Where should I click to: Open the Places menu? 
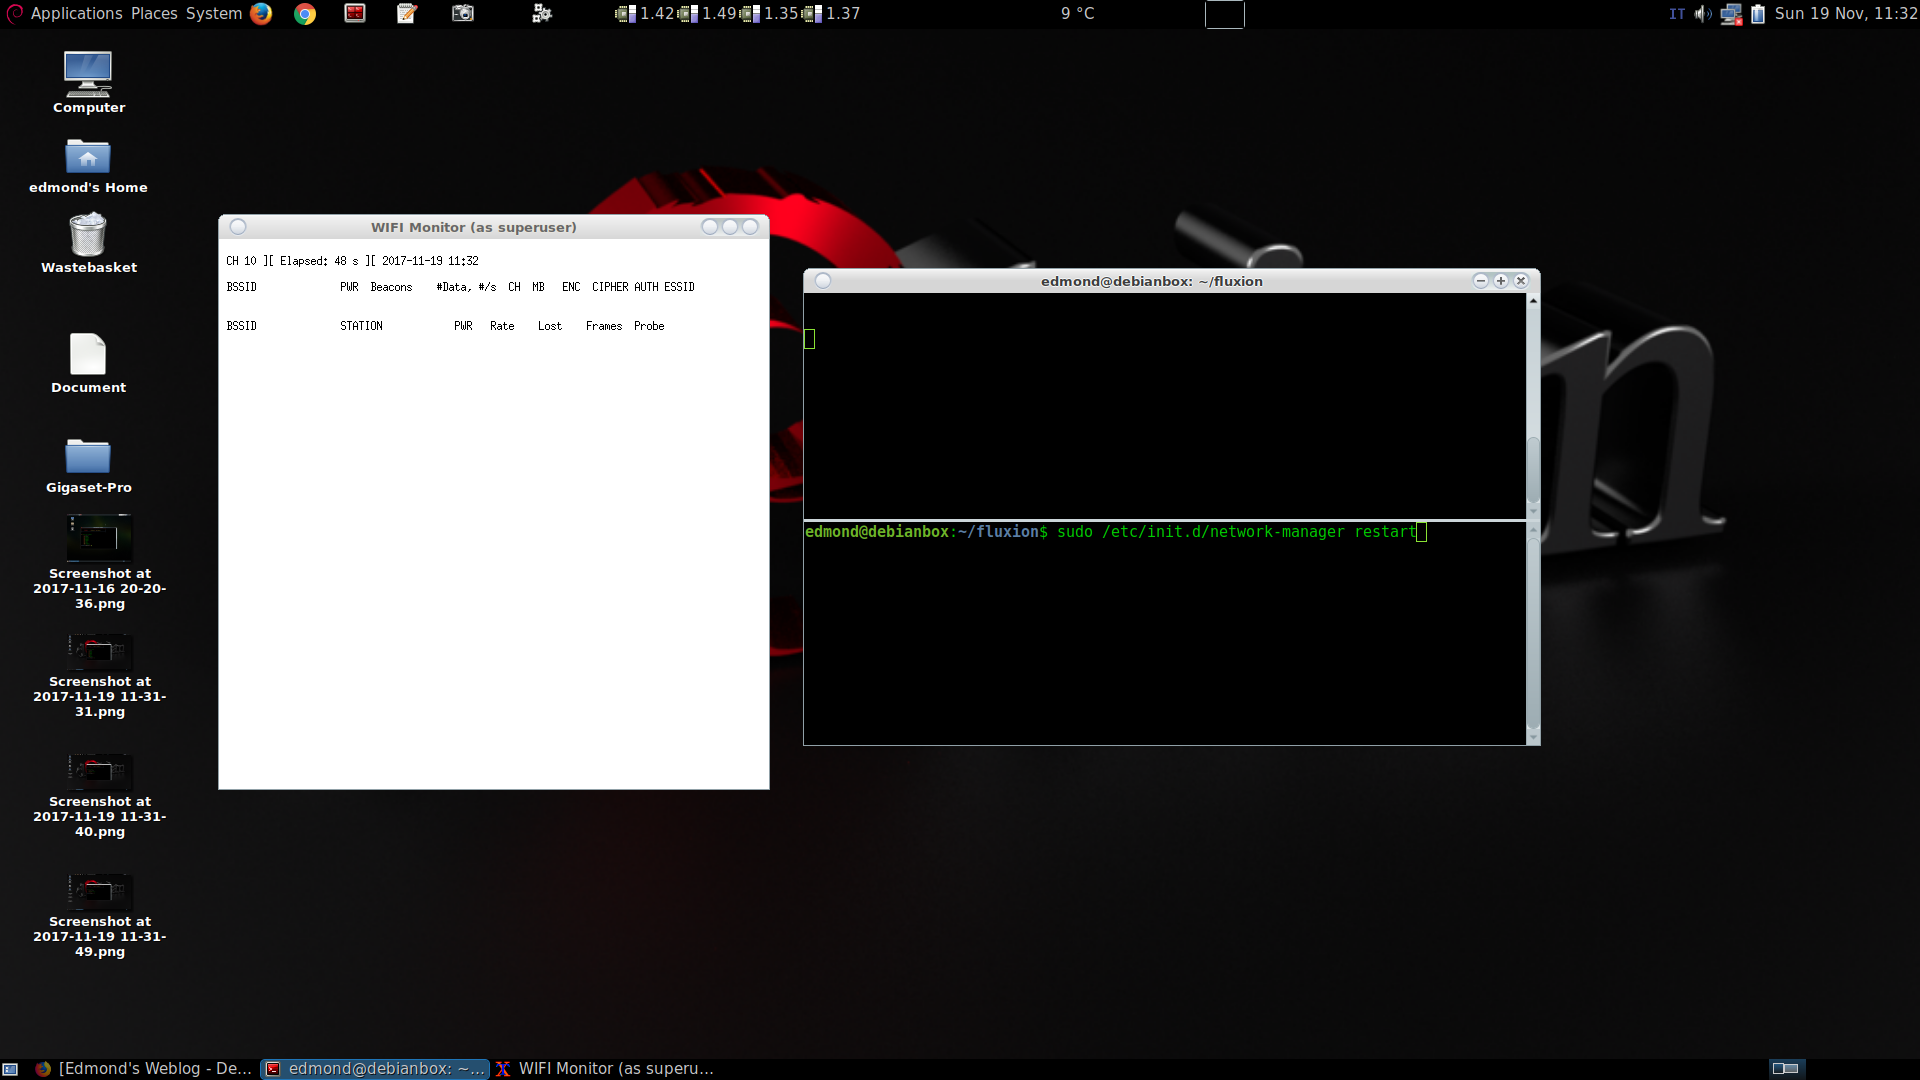tap(154, 13)
